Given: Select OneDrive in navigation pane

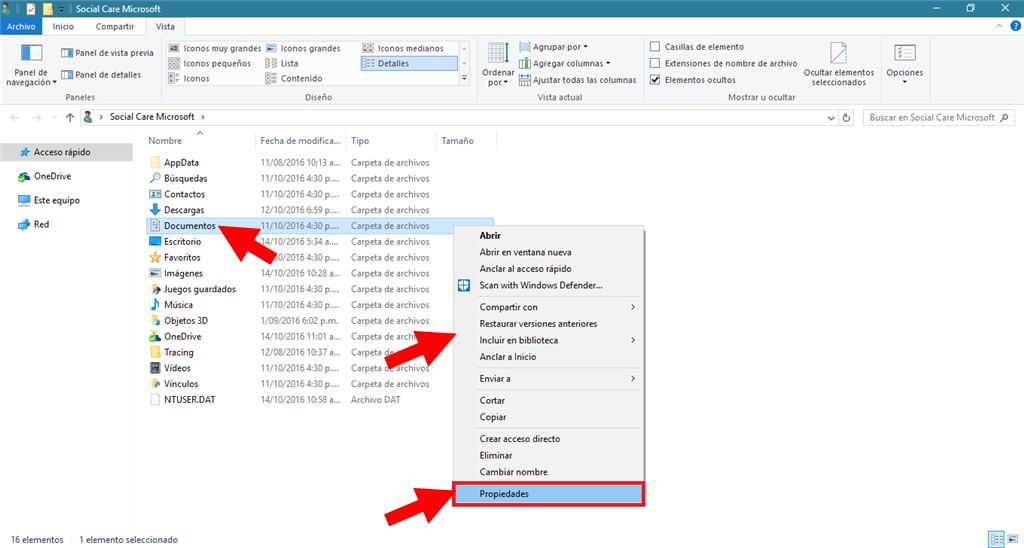Looking at the screenshot, I should pyautogui.click(x=44, y=176).
